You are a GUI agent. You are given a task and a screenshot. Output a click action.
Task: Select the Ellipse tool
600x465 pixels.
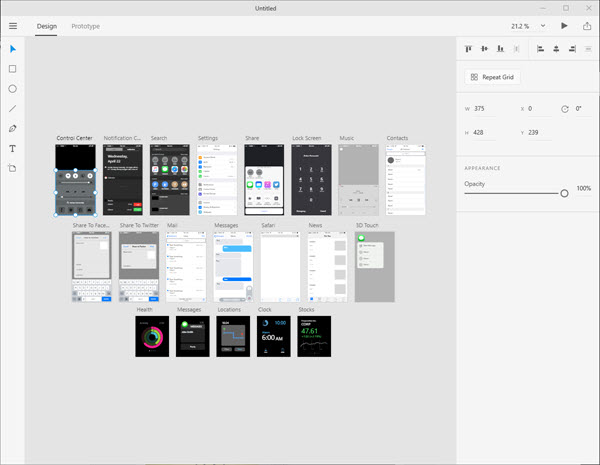coord(13,89)
